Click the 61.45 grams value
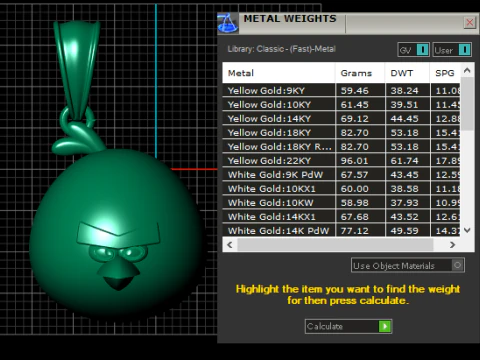 354,105
